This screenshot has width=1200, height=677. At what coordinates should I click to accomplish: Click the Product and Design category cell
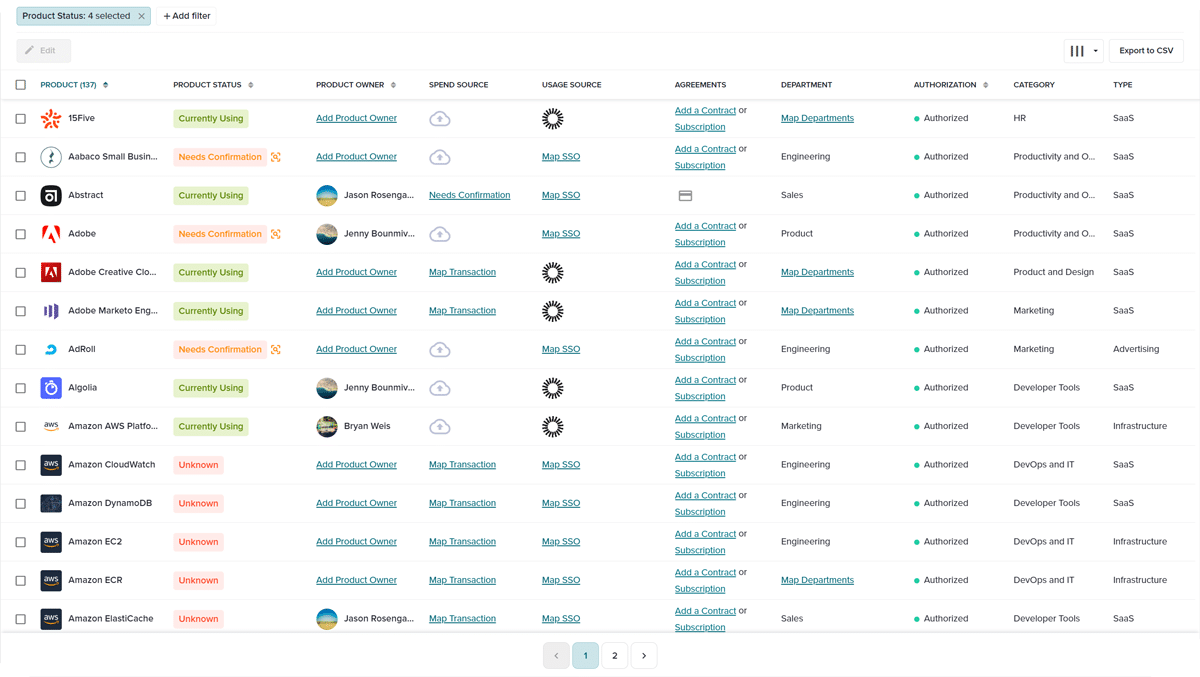click(1053, 273)
